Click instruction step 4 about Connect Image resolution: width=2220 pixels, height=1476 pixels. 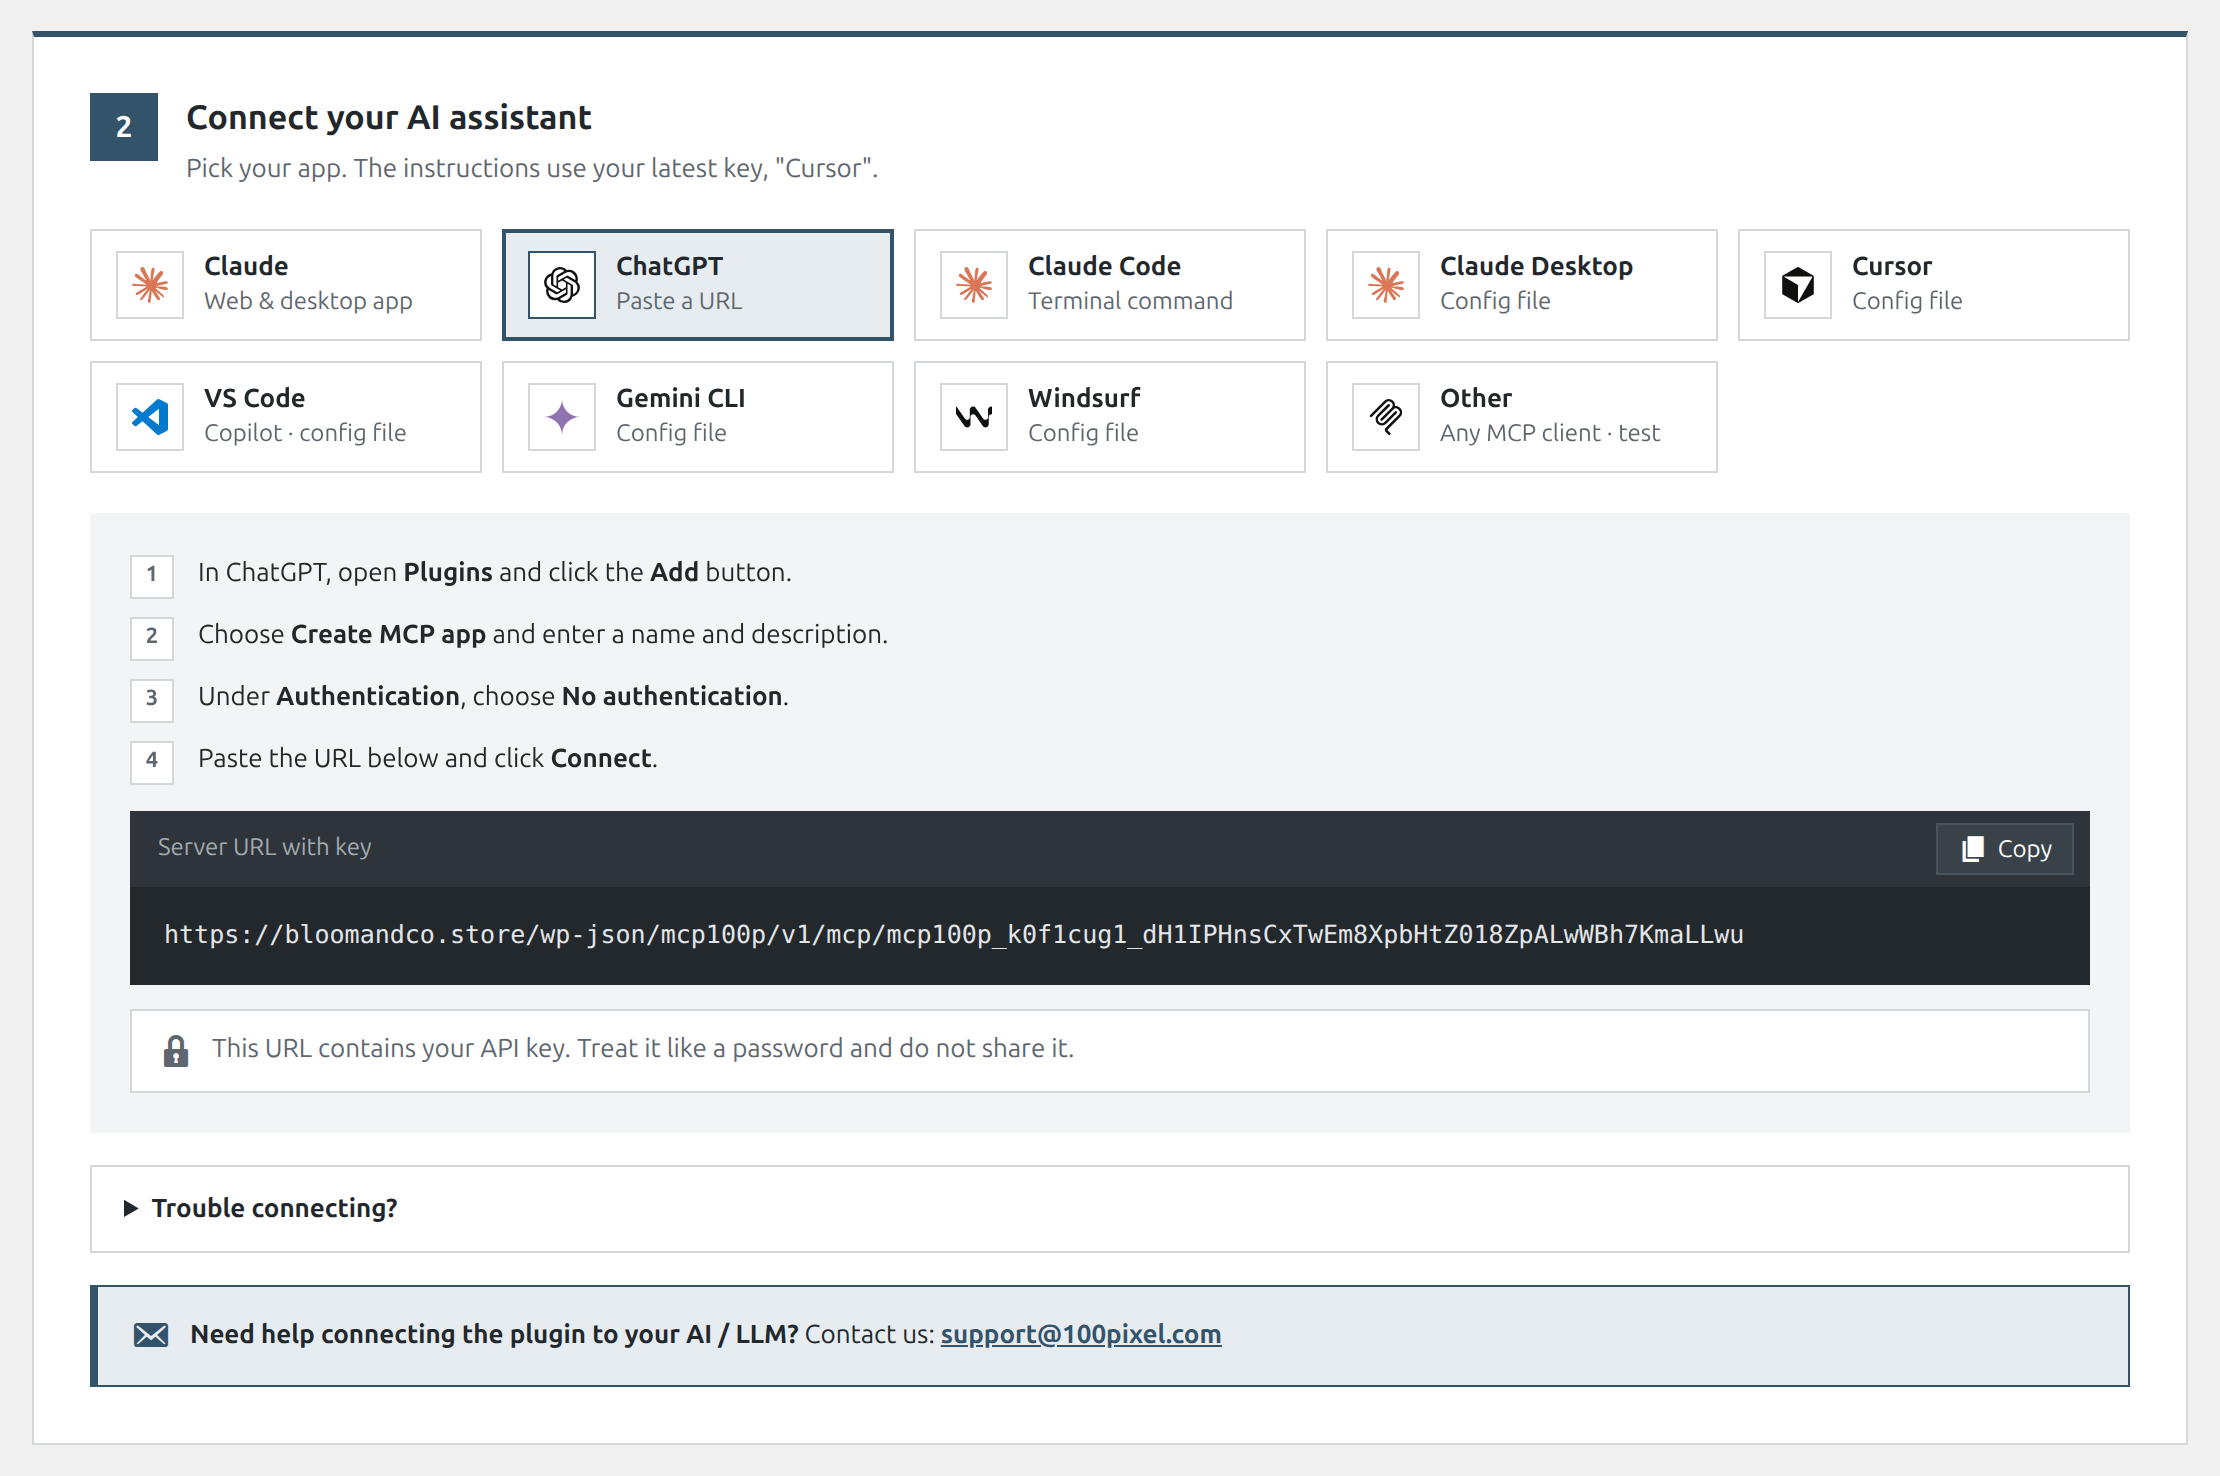[x=428, y=758]
